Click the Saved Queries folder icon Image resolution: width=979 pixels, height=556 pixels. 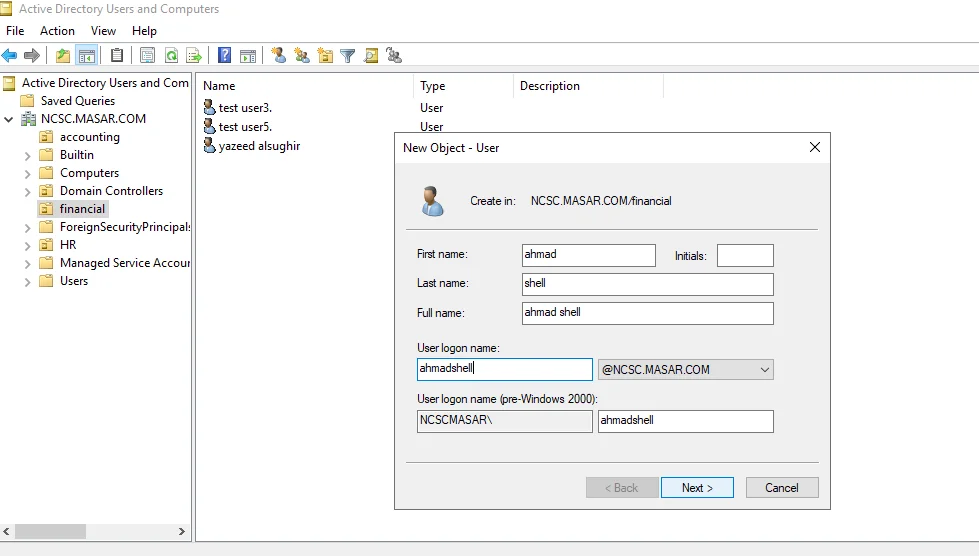[27, 100]
